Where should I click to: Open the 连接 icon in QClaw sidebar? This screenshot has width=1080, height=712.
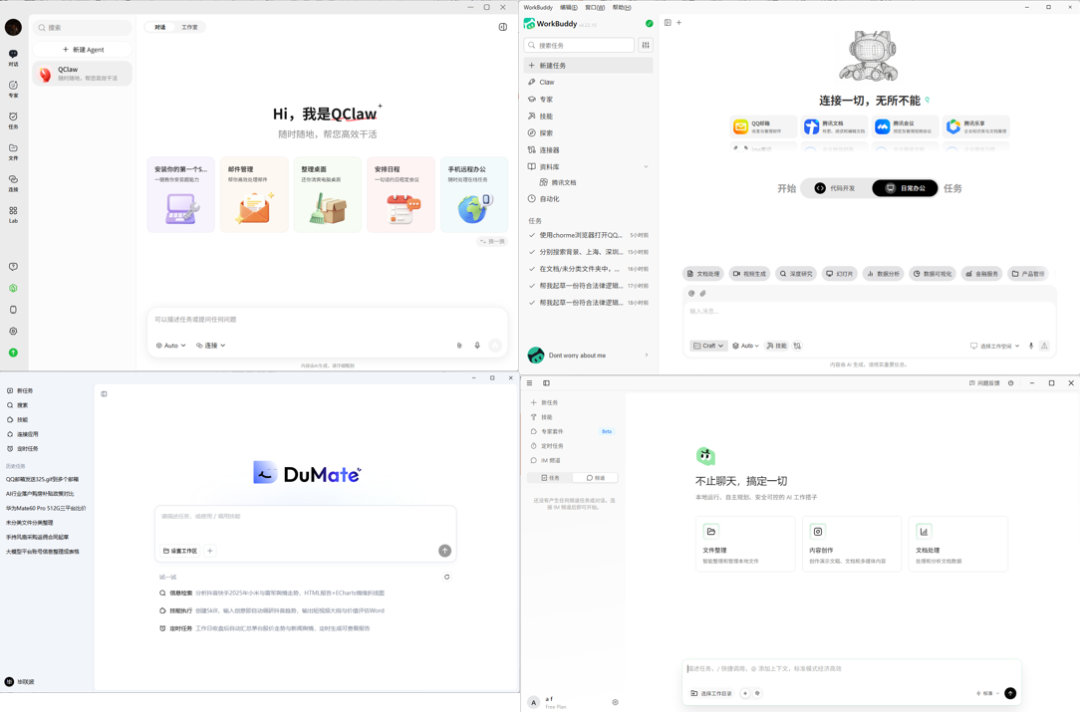(x=13, y=182)
